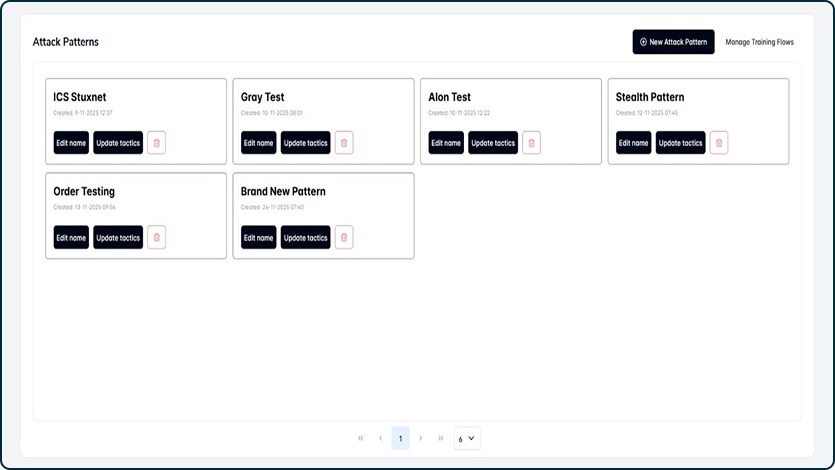Viewport: 835px width, 470px height.
Task: Delete the Order Testing pattern via trash icon
Action: point(157,237)
